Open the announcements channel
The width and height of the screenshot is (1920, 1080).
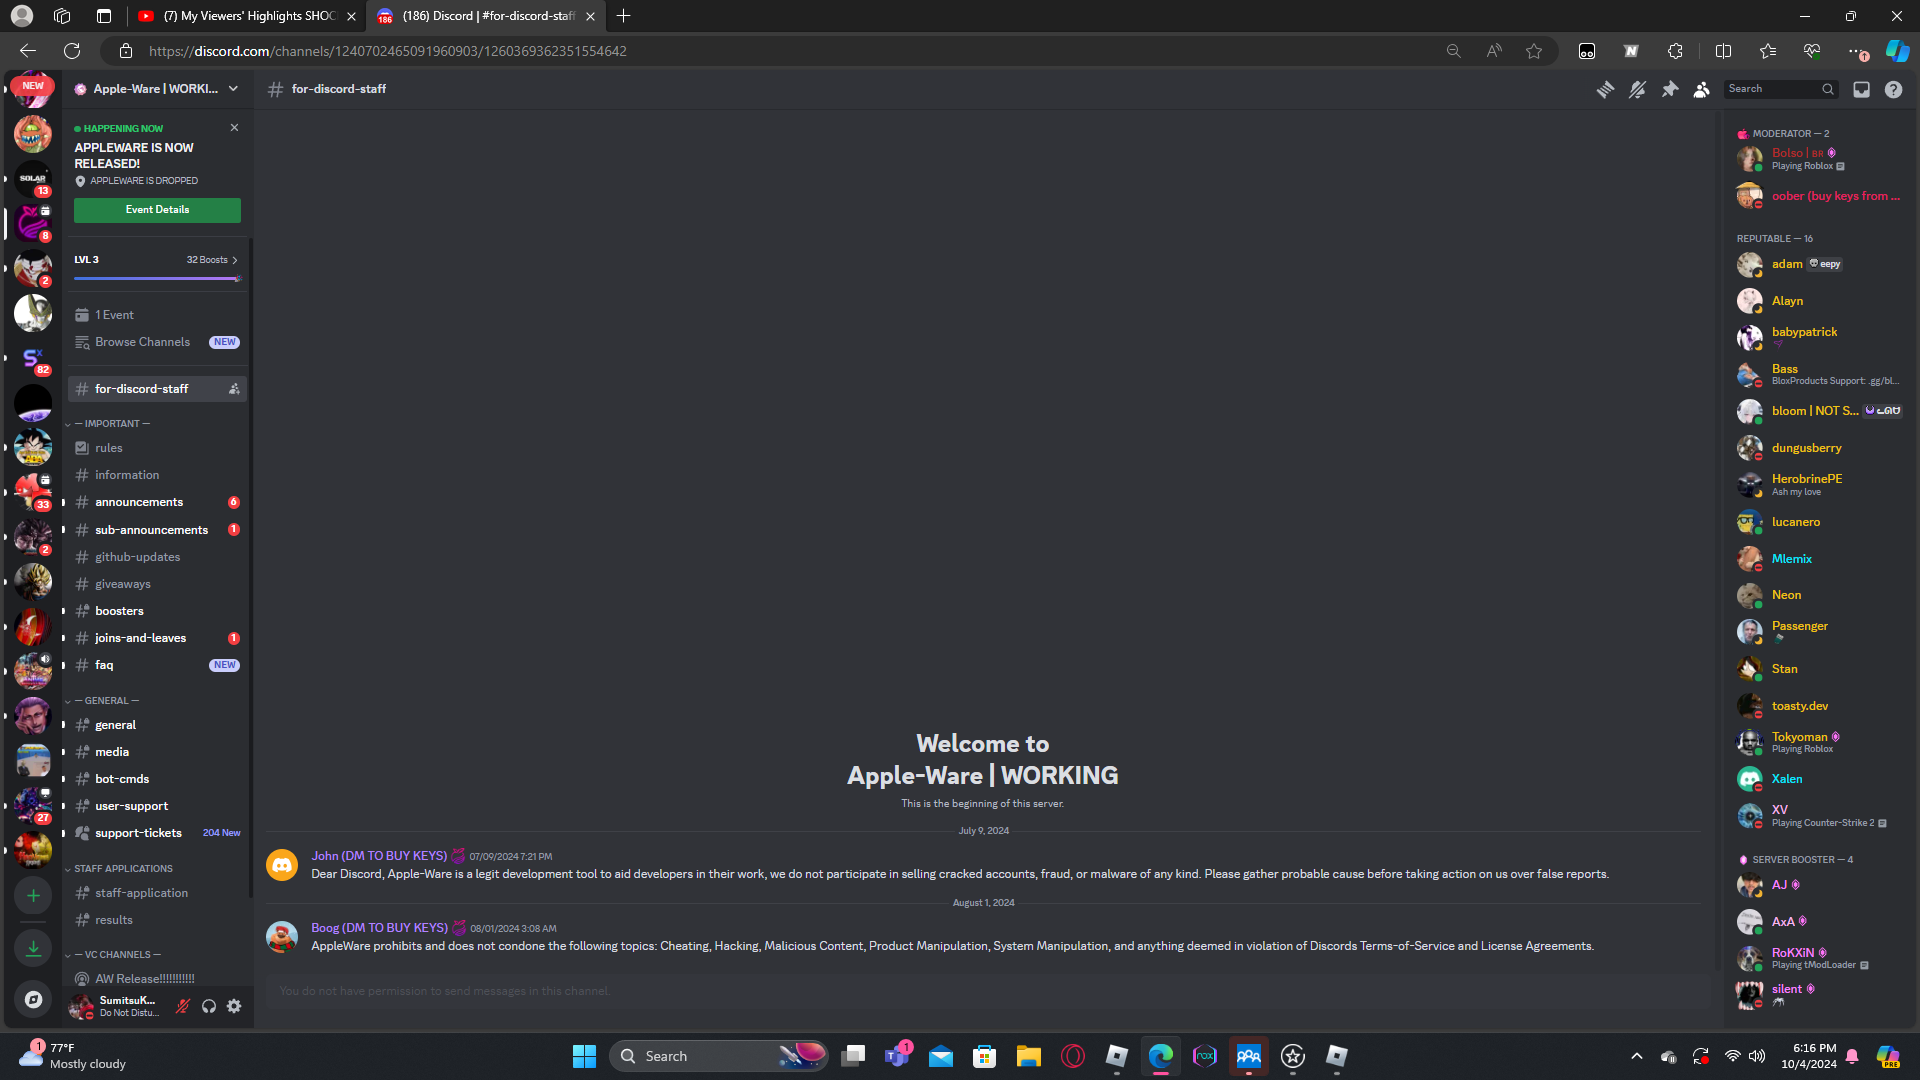(157, 502)
